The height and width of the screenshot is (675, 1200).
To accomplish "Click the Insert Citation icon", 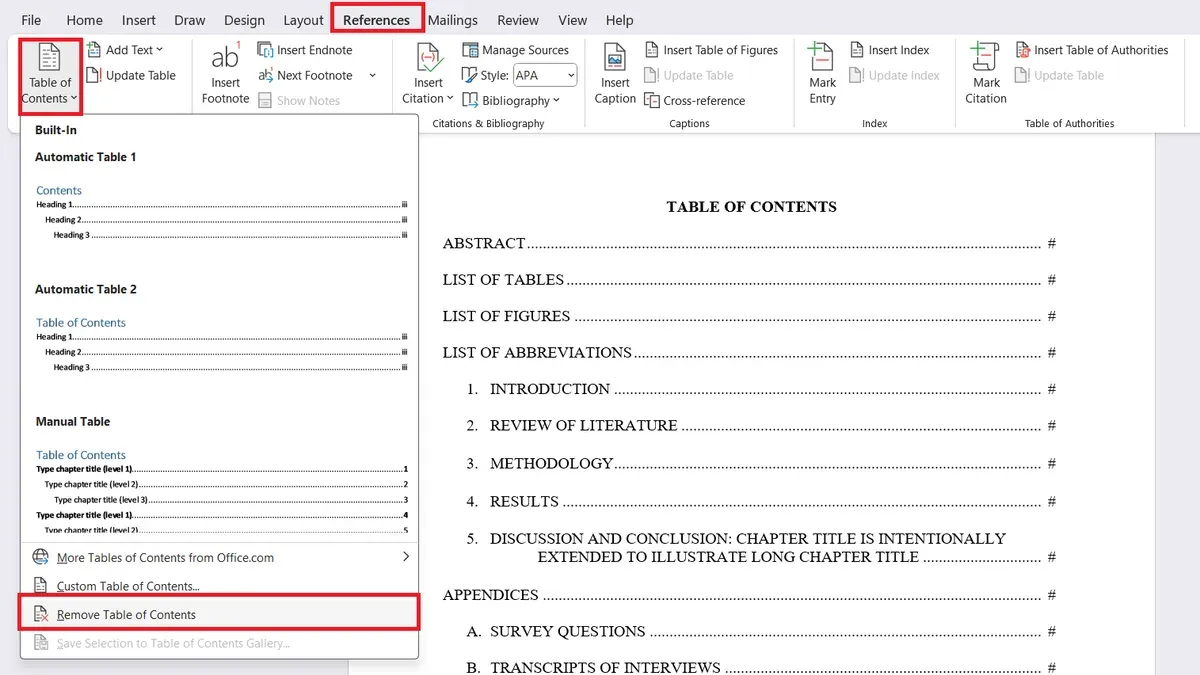I will point(429,57).
